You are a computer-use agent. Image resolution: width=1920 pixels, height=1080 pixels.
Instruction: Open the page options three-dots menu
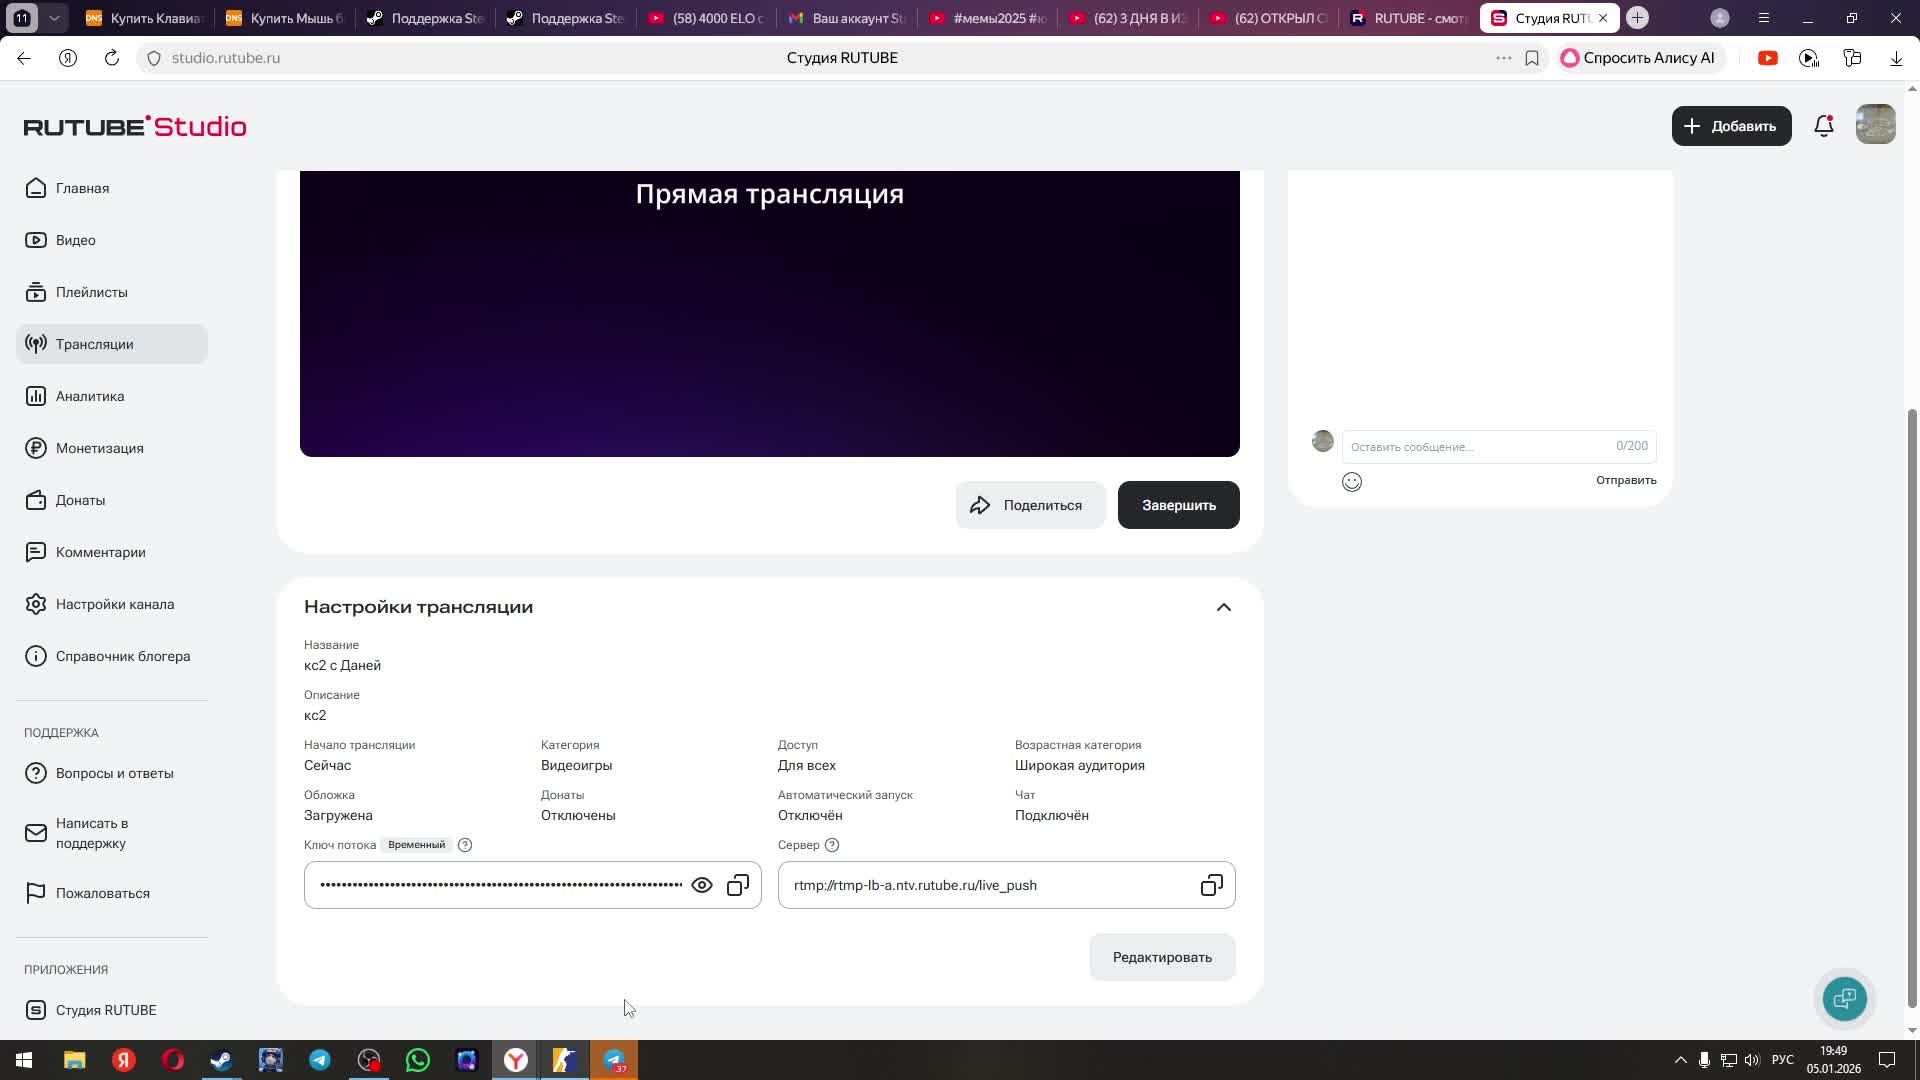point(1503,58)
